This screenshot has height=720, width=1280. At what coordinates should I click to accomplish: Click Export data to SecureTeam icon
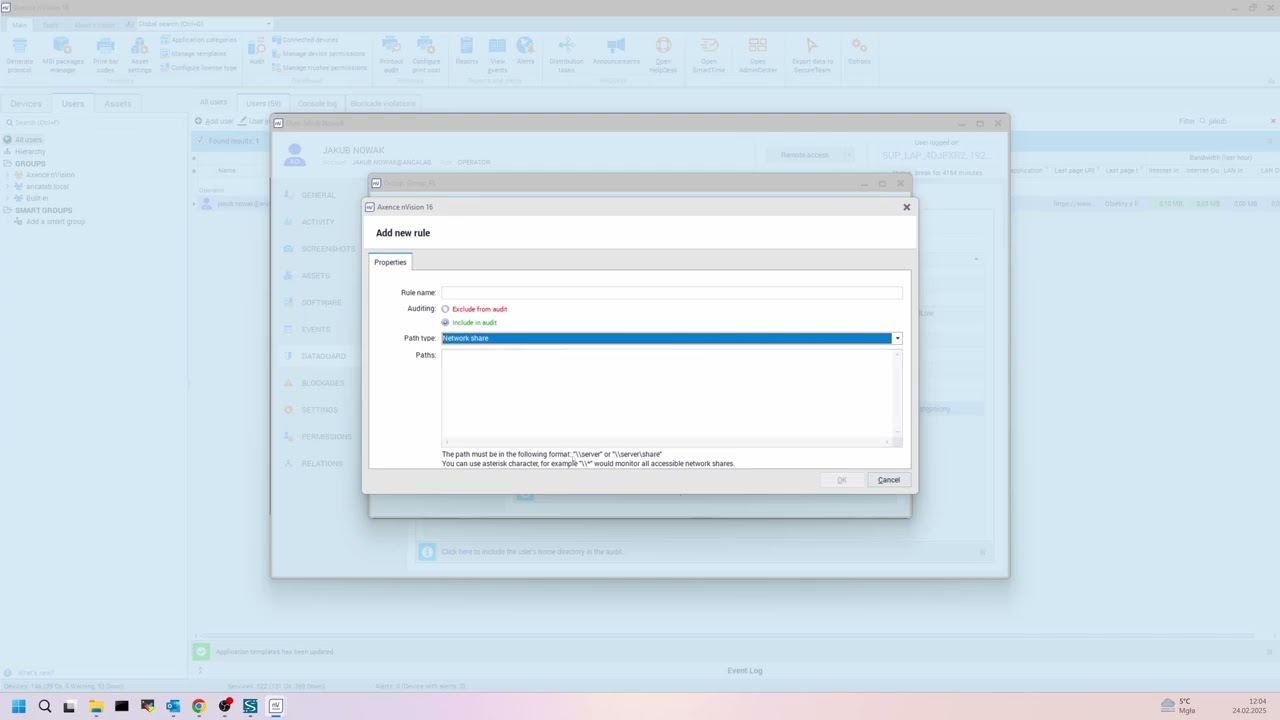pyautogui.click(x=812, y=55)
